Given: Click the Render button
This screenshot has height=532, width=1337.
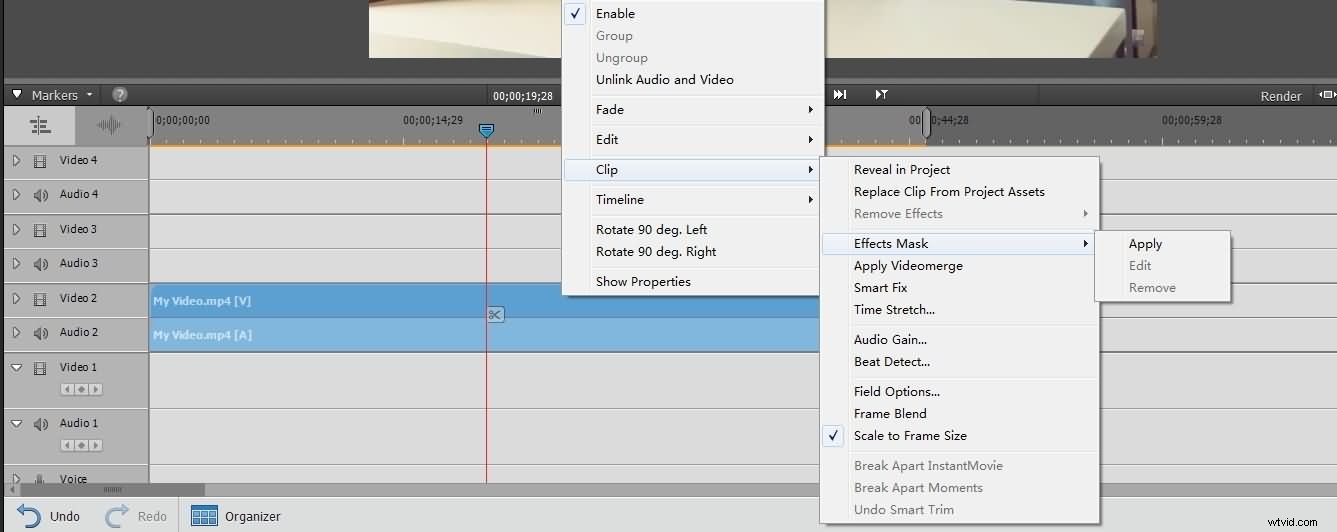Looking at the screenshot, I should pyautogui.click(x=1281, y=96).
